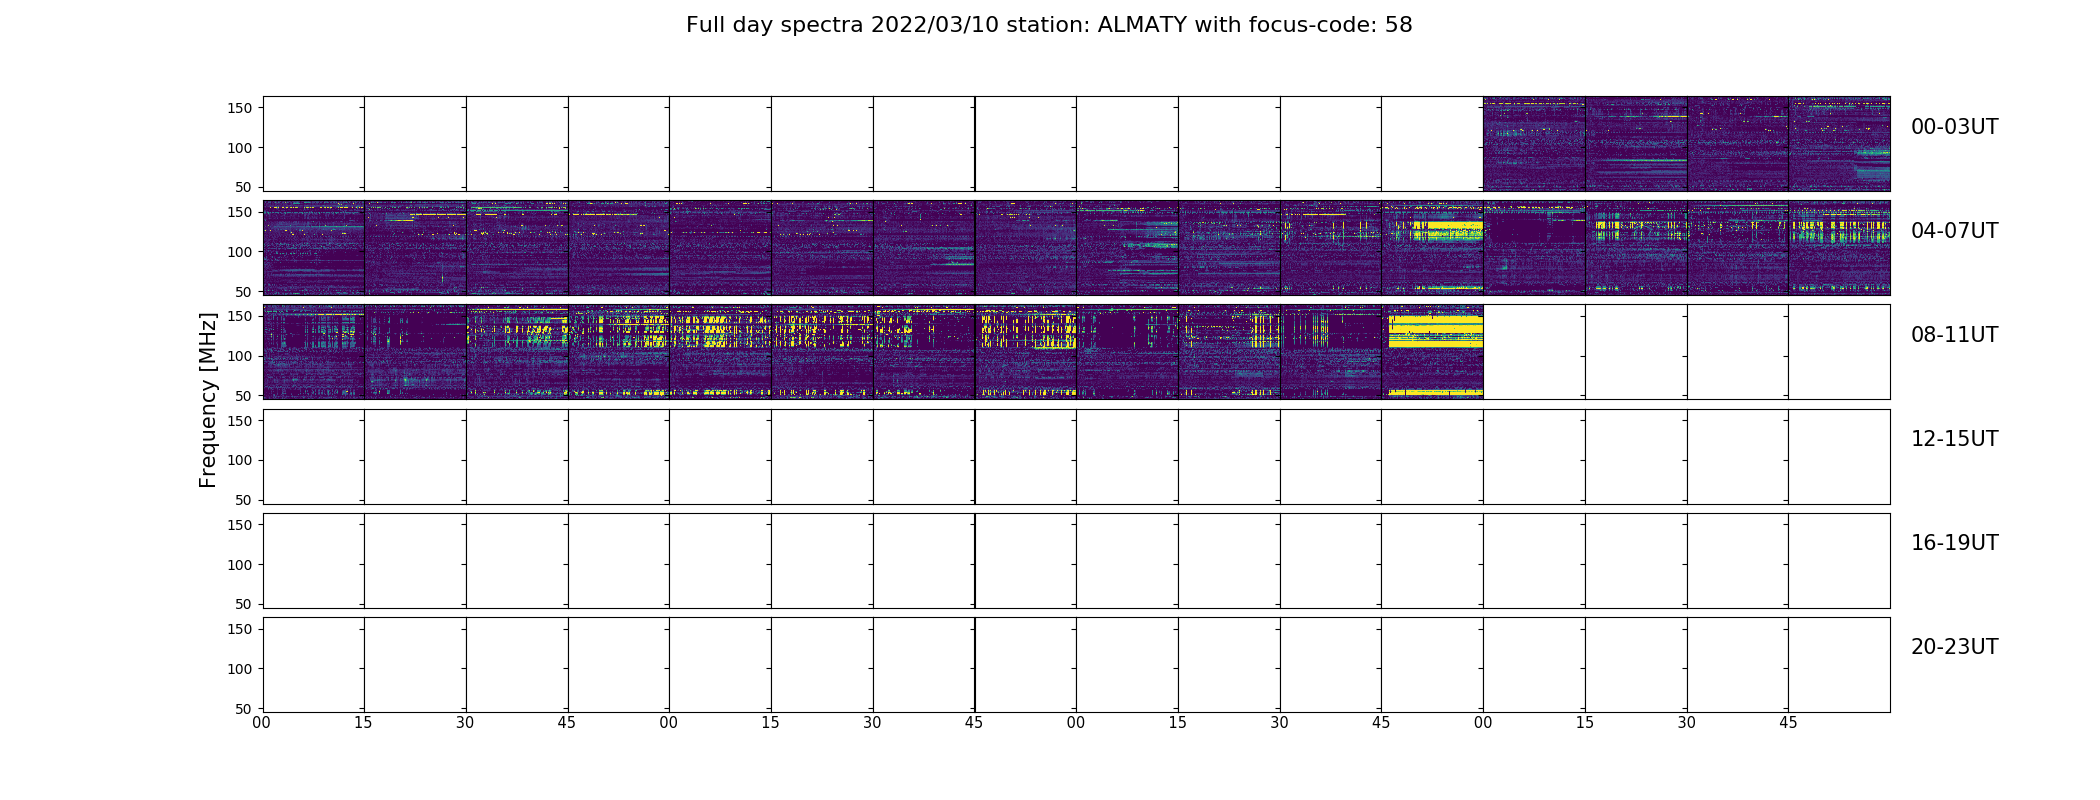The width and height of the screenshot is (2100, 800).
Task: Select the 16-19UT row label
Action: tap(1954, 543)
